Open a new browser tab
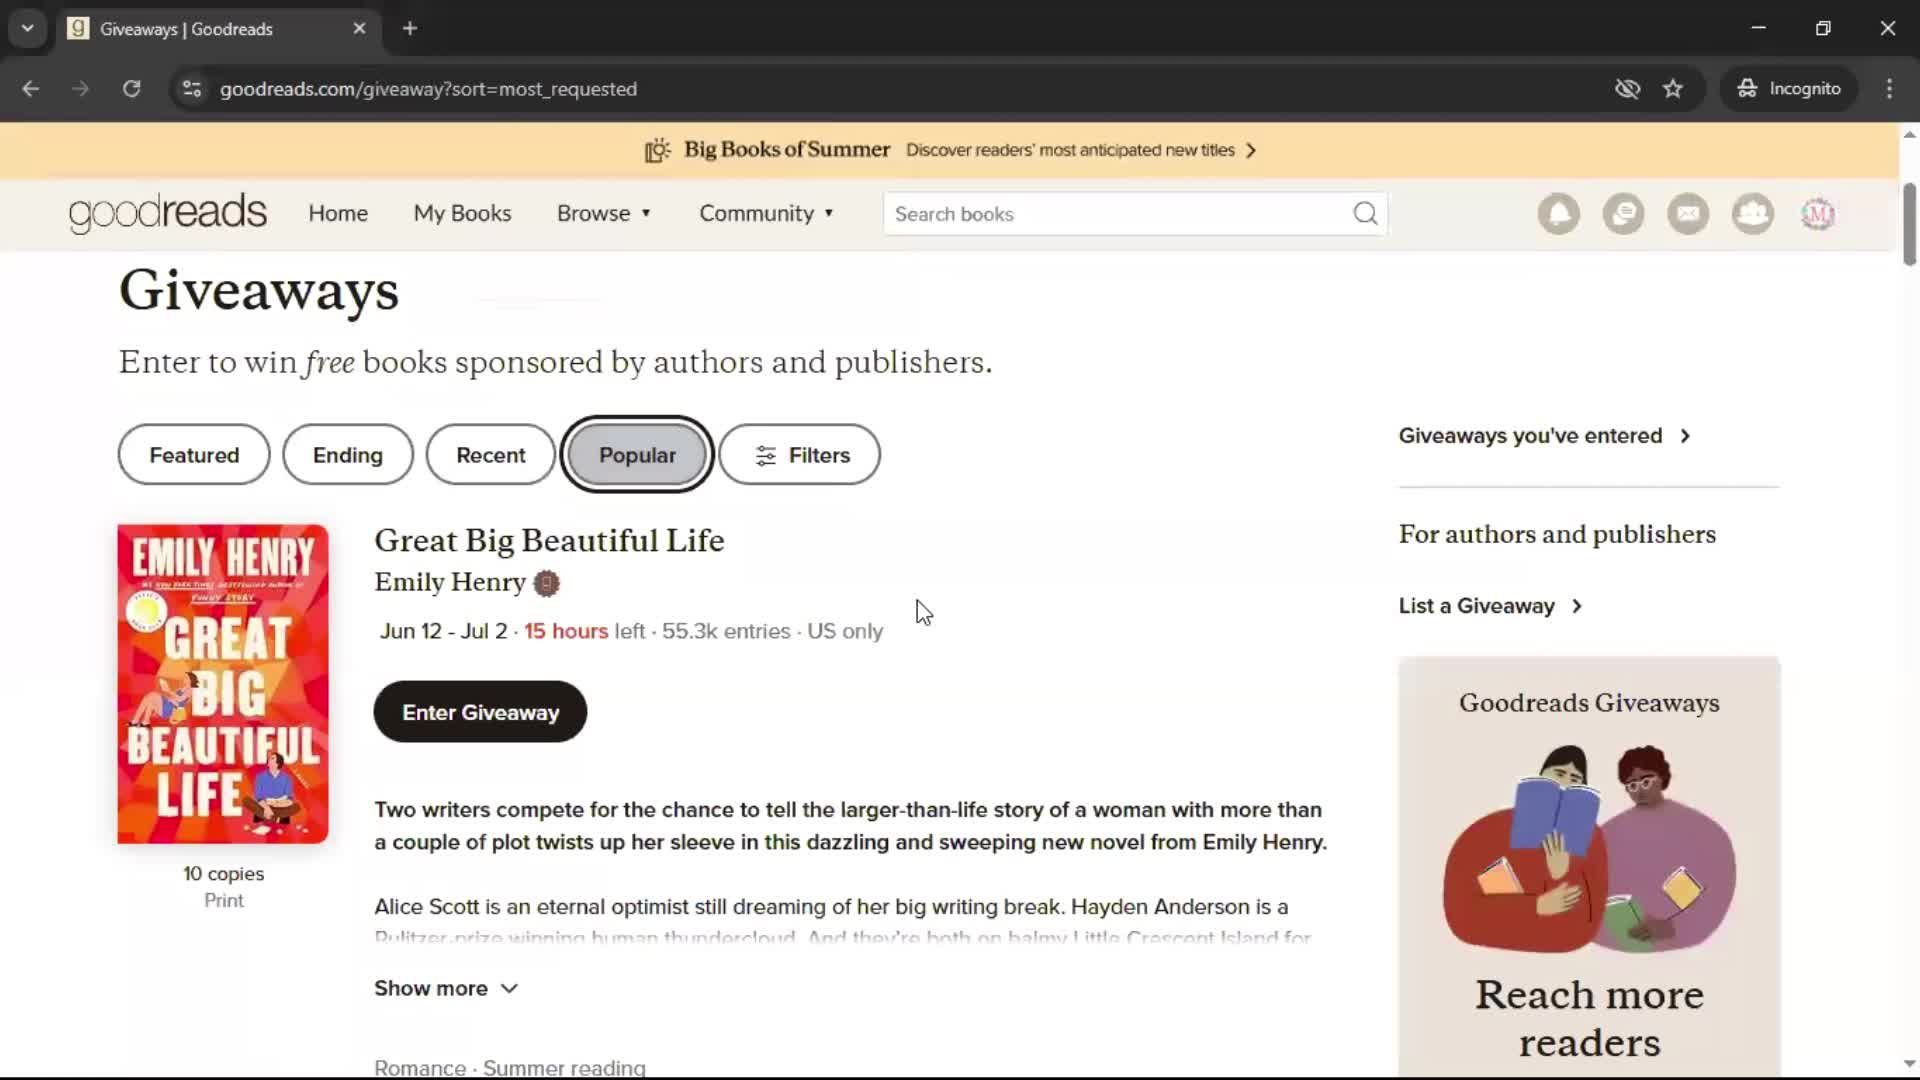Viewport: 1920px width, 1080px height. point(410,29)
